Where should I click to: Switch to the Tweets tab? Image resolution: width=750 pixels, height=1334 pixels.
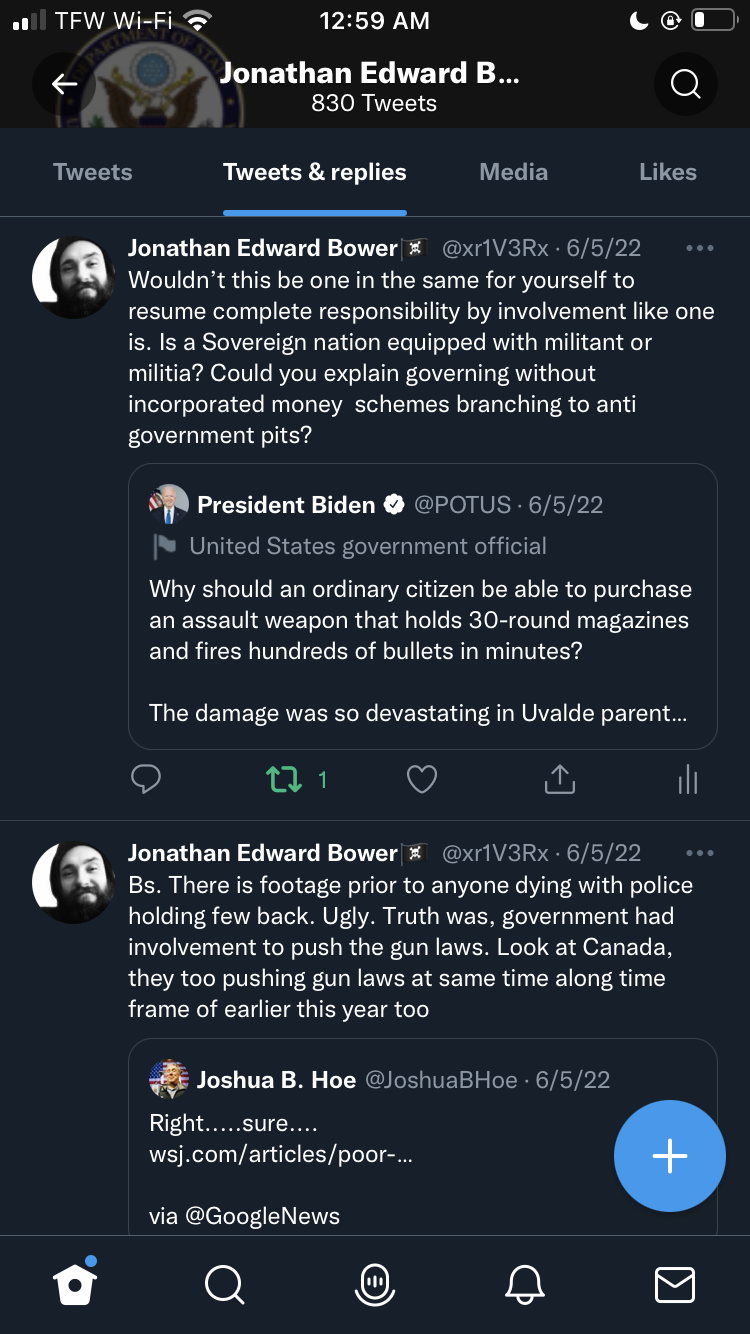92,172
